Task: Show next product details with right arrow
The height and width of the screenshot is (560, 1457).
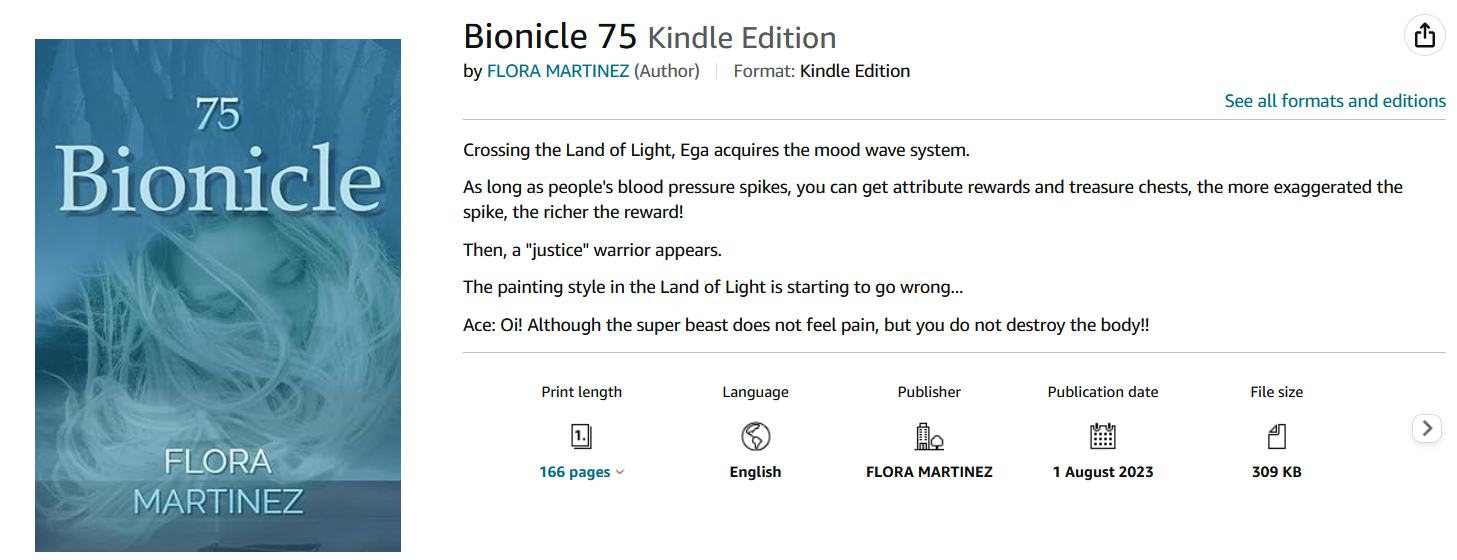Action: (x=1427, y=428)
